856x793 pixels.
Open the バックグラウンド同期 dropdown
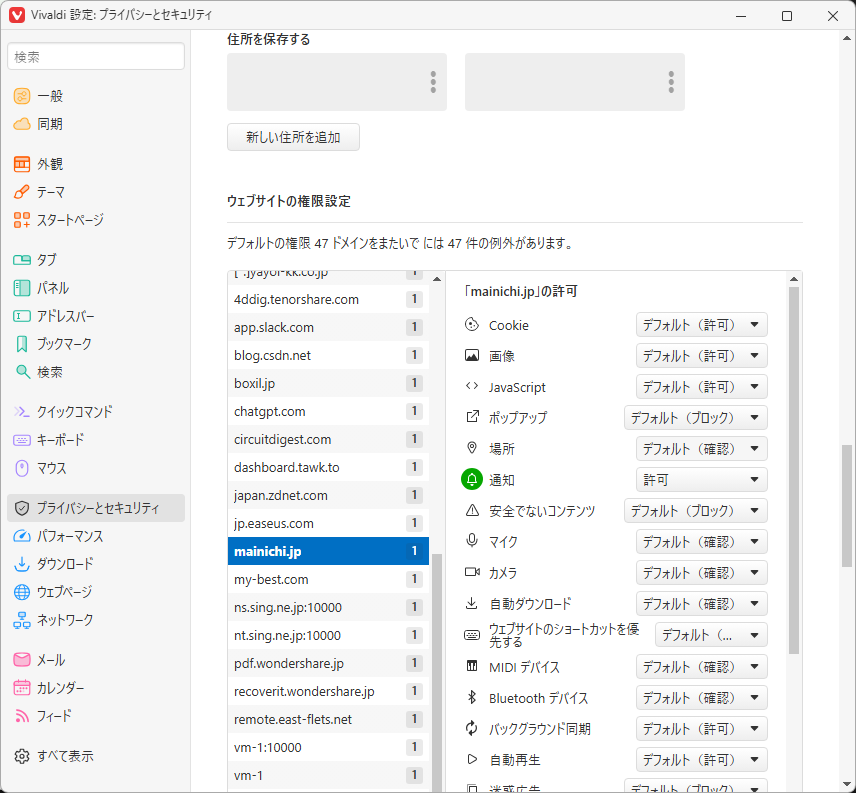coord(702,729)
